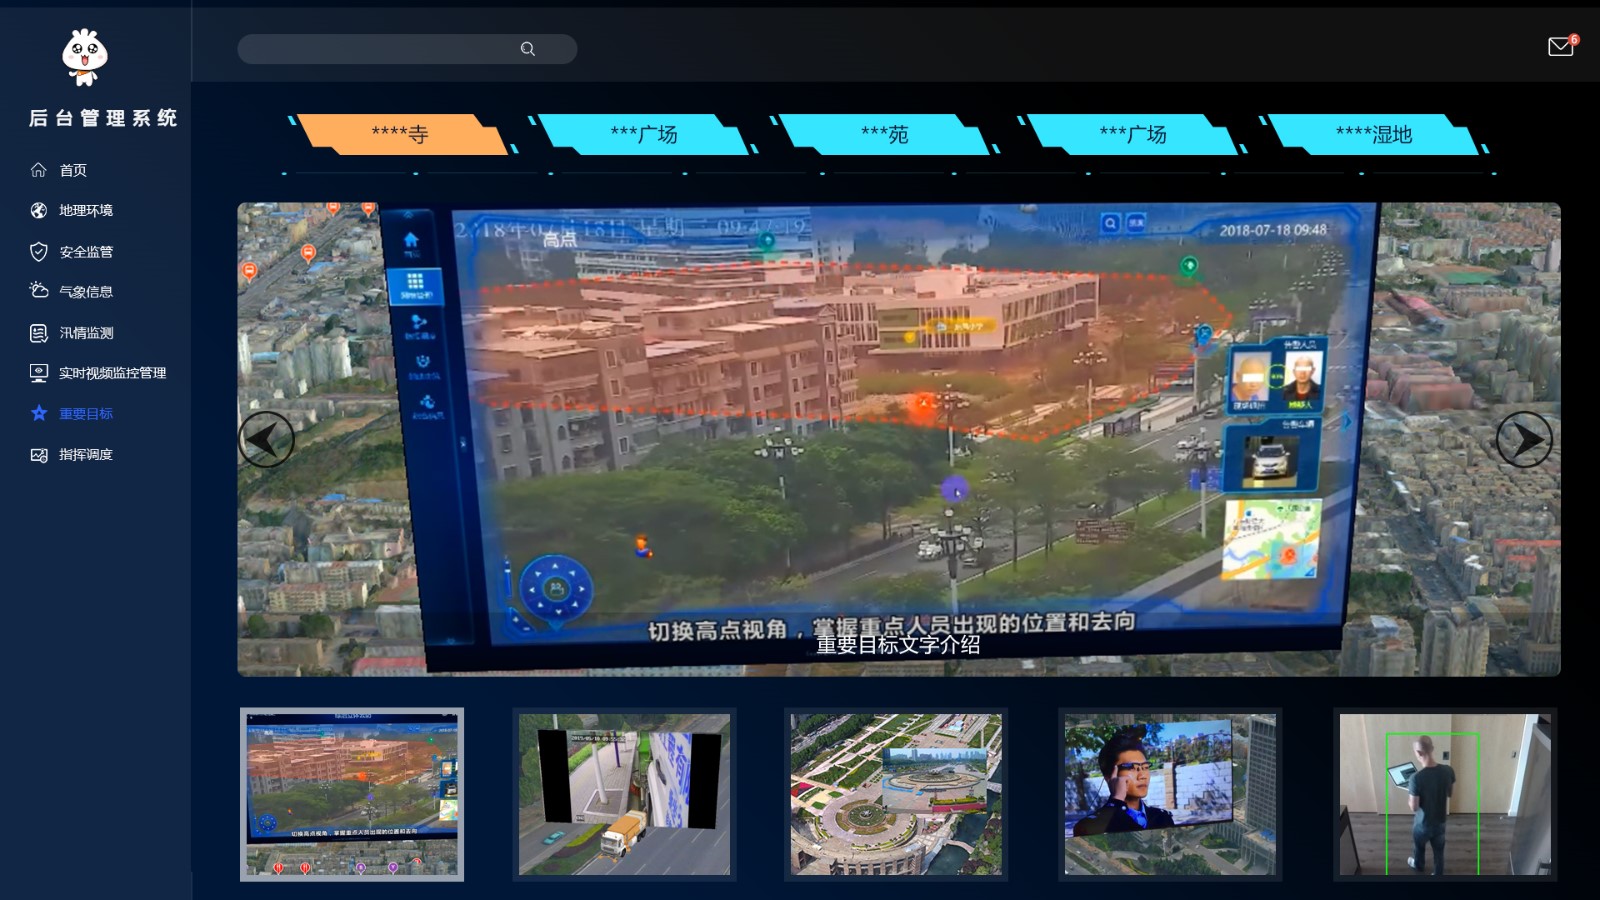Image resolution: width=1600 pixels, height=900 pixels.
Task: Show previous image with left arrow
Action: [266, 439]
